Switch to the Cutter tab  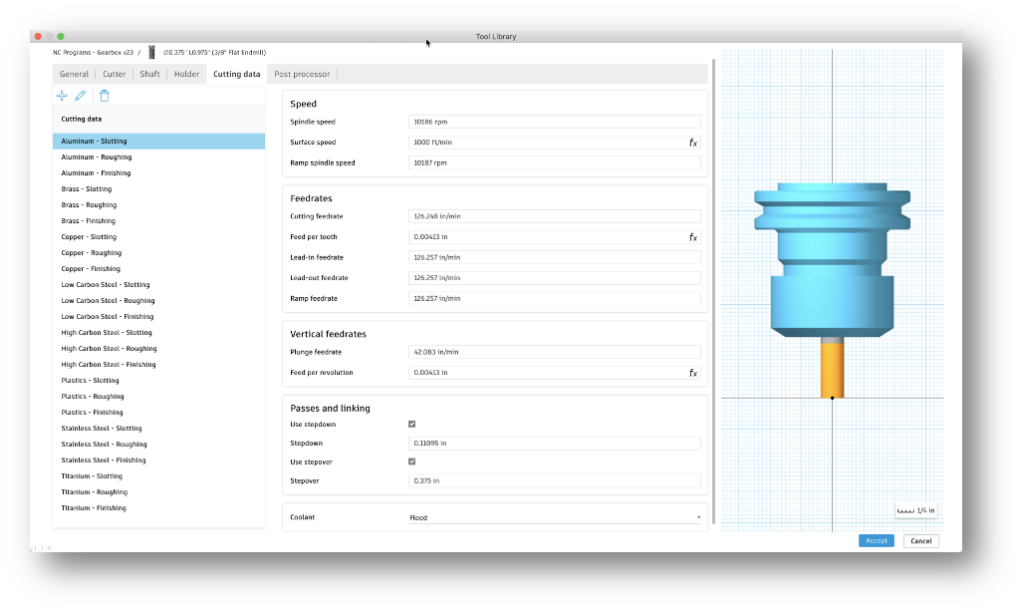click(x=113, y=73)
